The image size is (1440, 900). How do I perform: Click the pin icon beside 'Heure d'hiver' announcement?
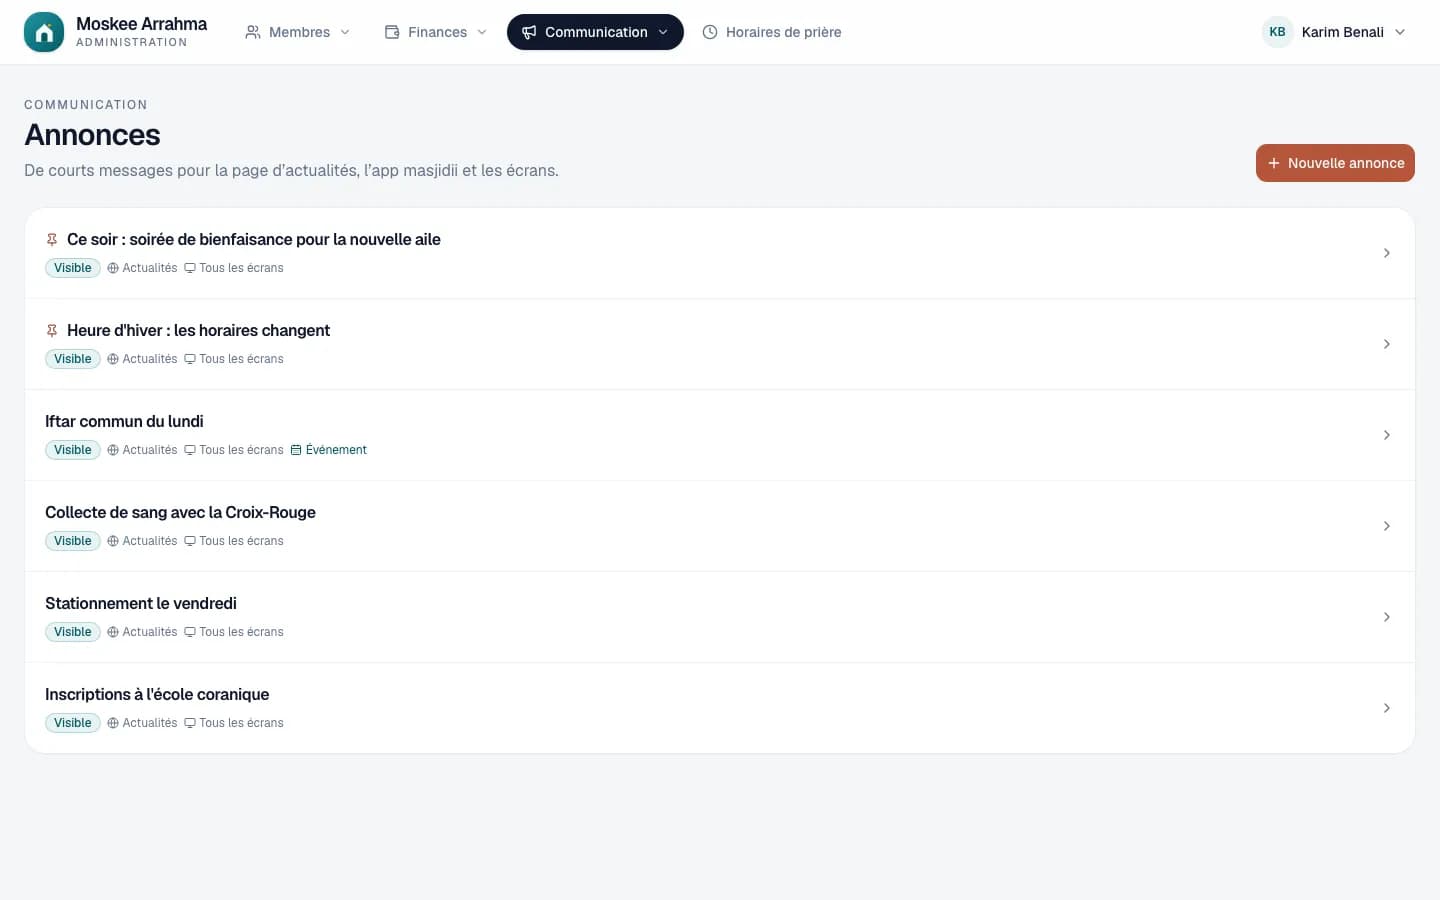click(x=52, y=331)
